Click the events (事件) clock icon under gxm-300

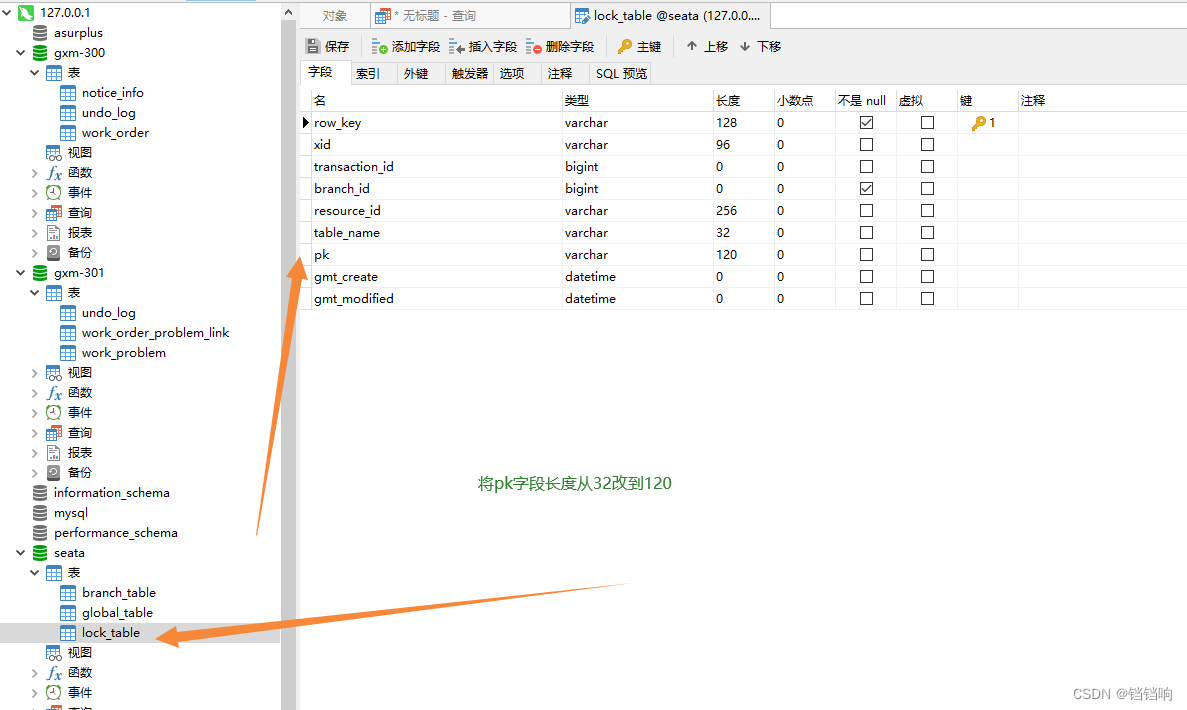point(54,193)
